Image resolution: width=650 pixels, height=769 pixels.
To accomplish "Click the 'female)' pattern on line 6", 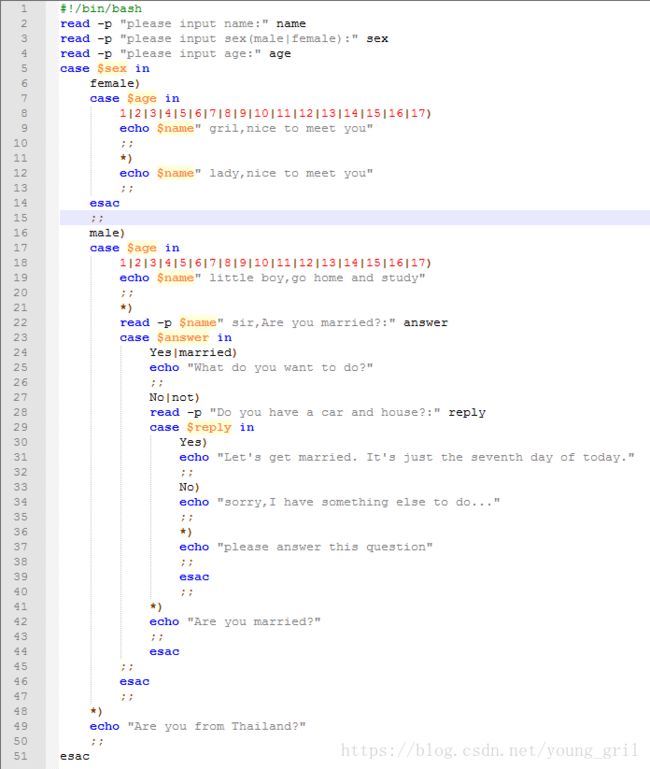I will pyautogui.click(x=114, y=83).
